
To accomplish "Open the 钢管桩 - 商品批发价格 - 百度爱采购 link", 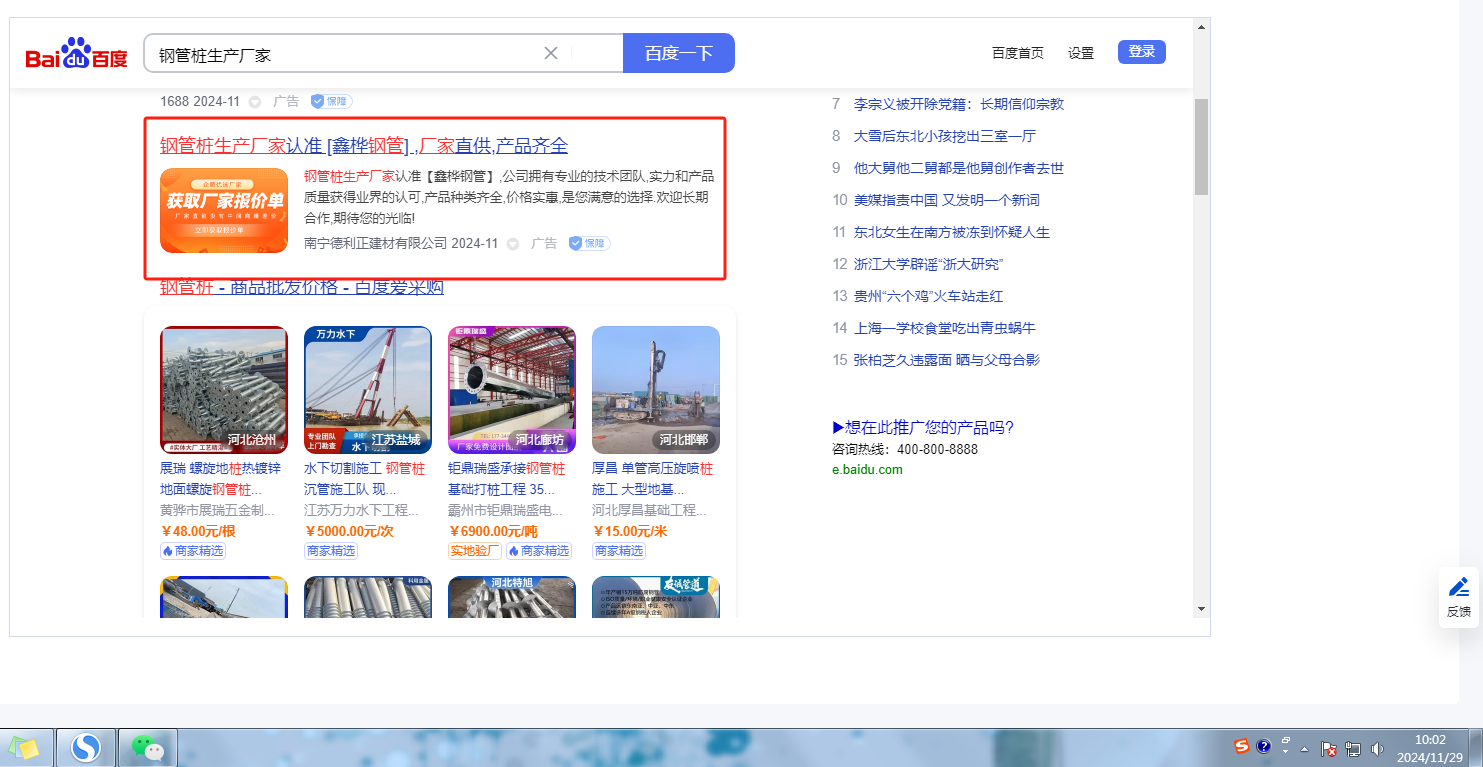I will 302,288.
